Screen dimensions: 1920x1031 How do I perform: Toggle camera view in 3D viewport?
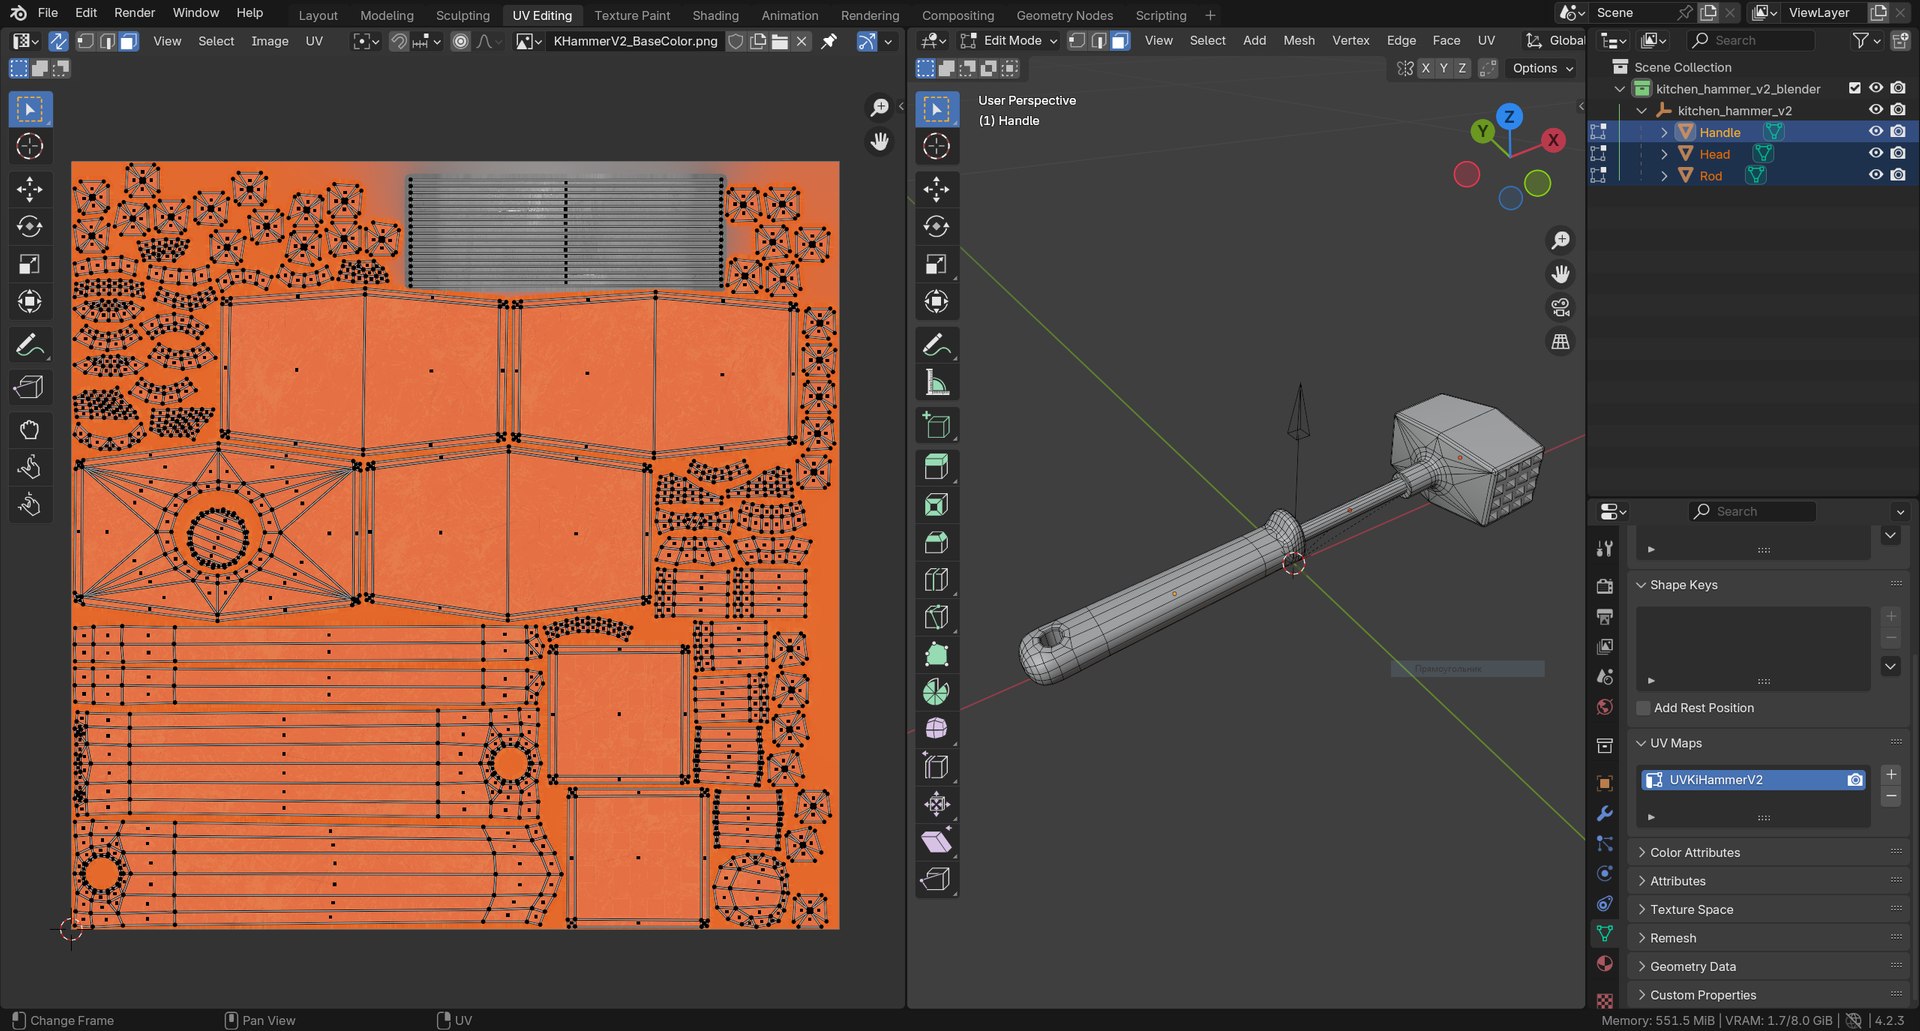point(1560,308)
